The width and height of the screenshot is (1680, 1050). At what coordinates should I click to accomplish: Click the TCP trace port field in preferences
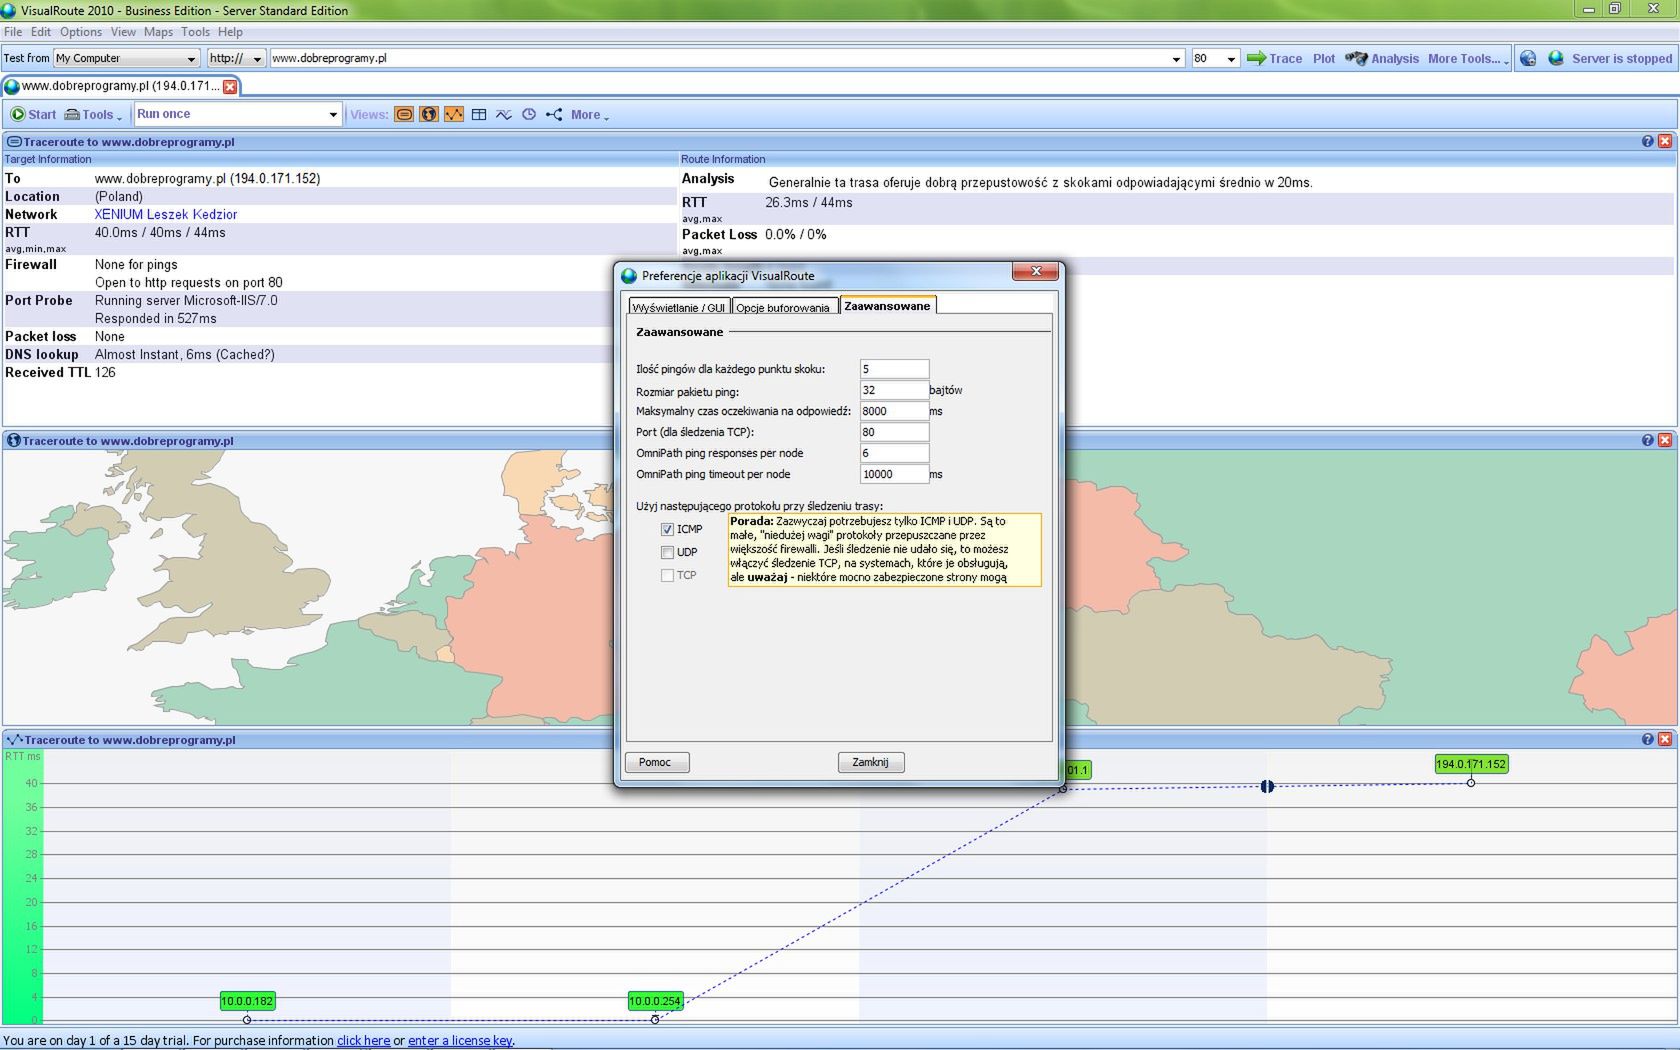[x=894, y=432]
